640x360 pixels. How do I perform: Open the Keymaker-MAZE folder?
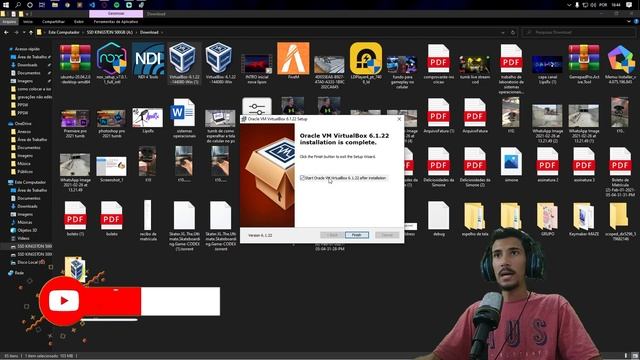[x=584, y=216]
